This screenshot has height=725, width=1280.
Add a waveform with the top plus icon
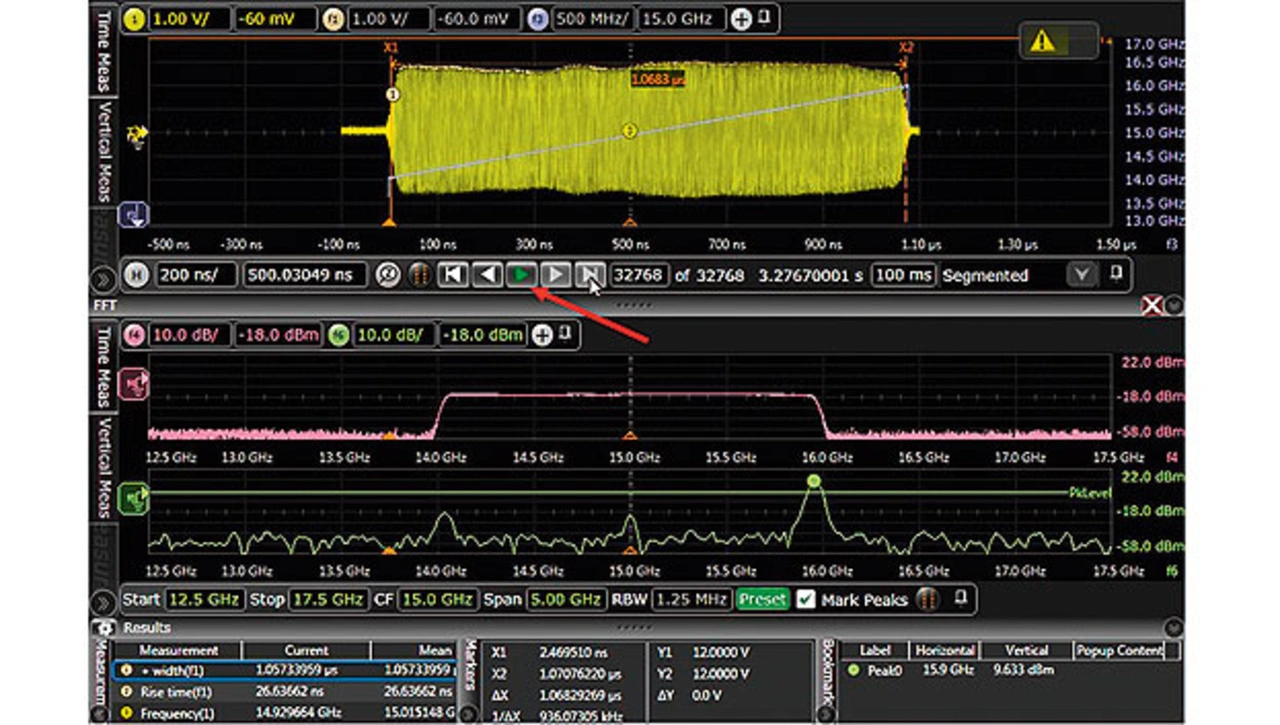pos(740,19)
